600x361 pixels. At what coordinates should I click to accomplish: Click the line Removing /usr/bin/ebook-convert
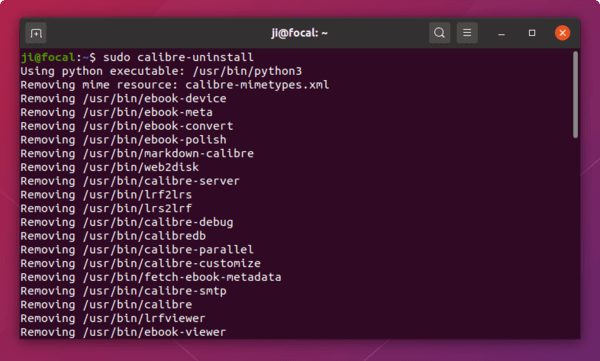coord(127,126)
